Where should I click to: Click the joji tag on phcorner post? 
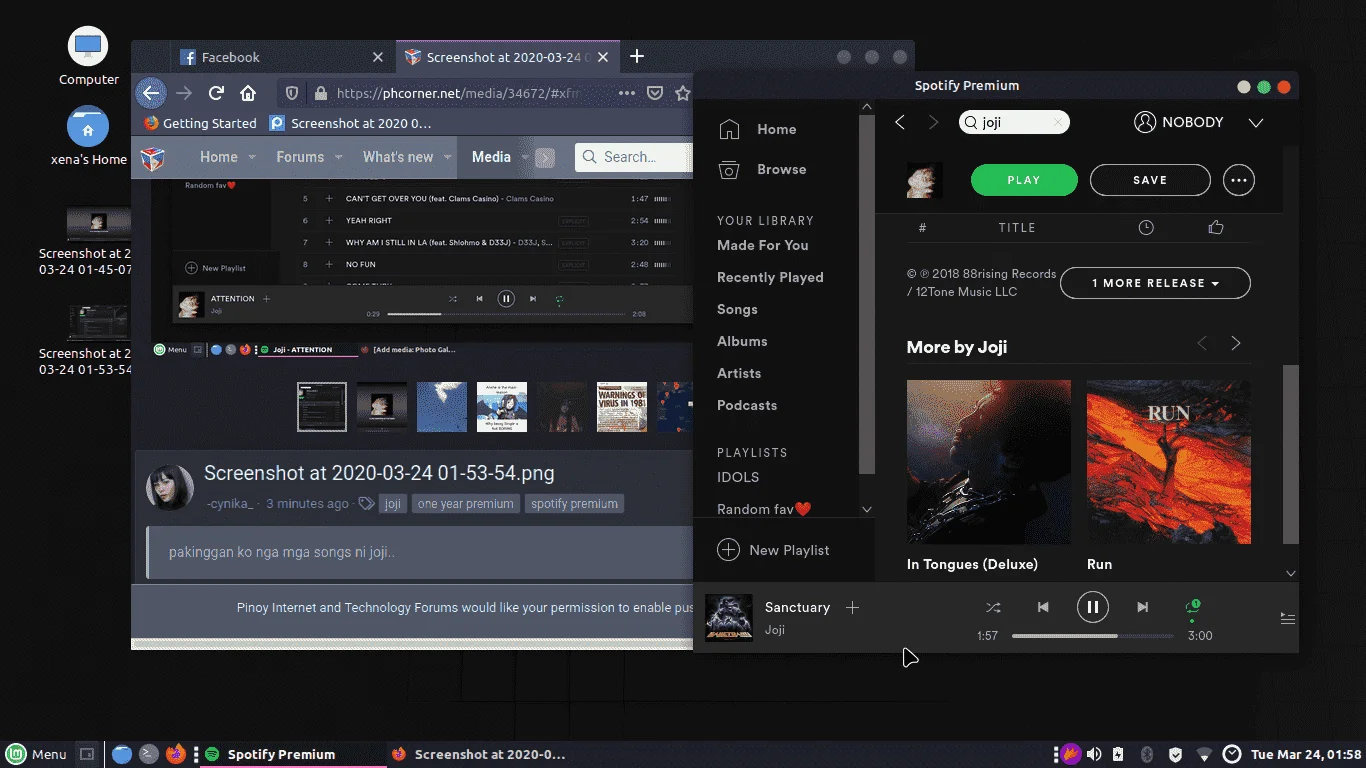(x=393, y=504)
